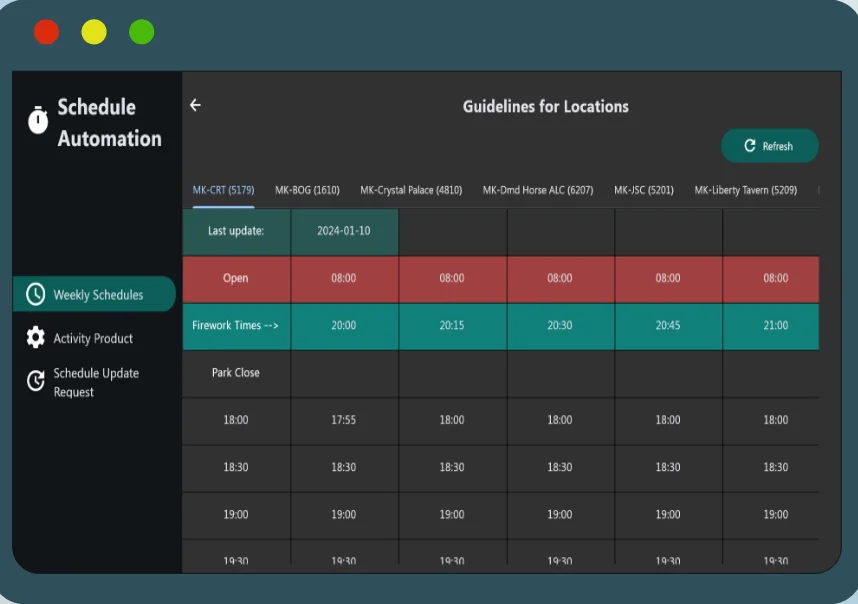
Task: Switch to the MK-Crystal Palace (4810) tab
Action: click(411, 190)
